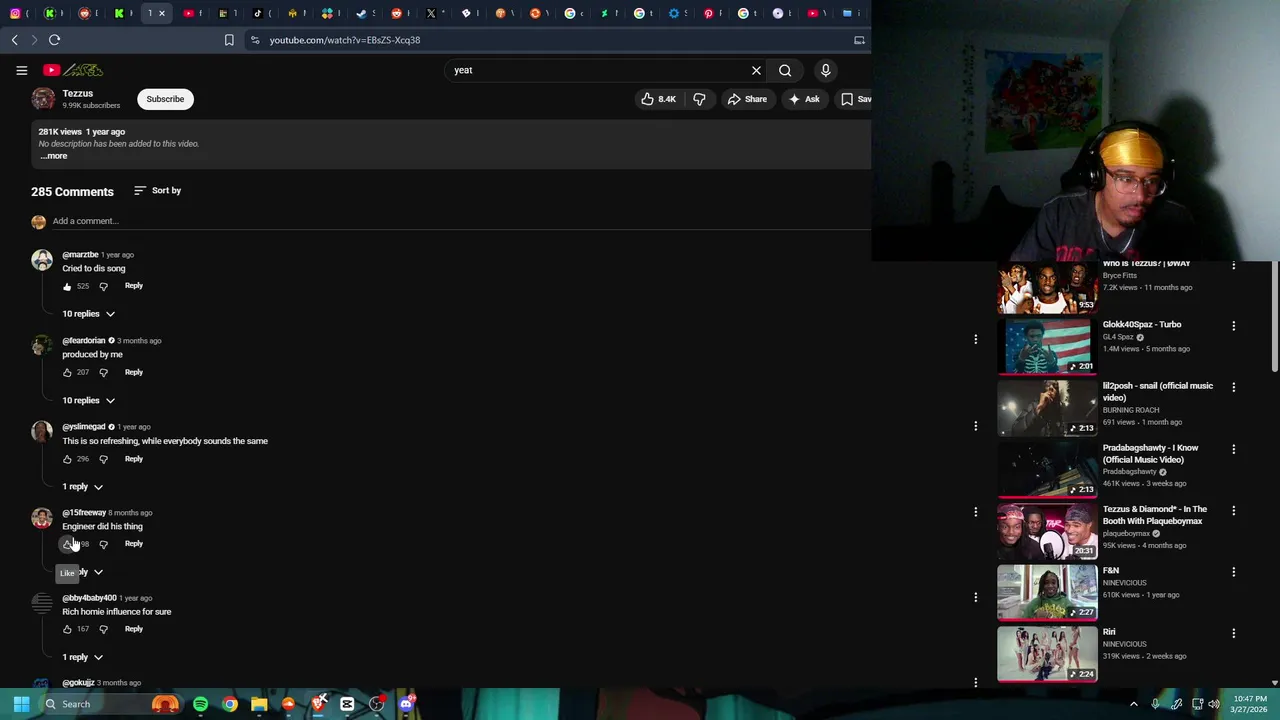This screenshot has height=720, width=1280.
Task: Dislike the "produced by me" comment
Action: click(103, 373)
